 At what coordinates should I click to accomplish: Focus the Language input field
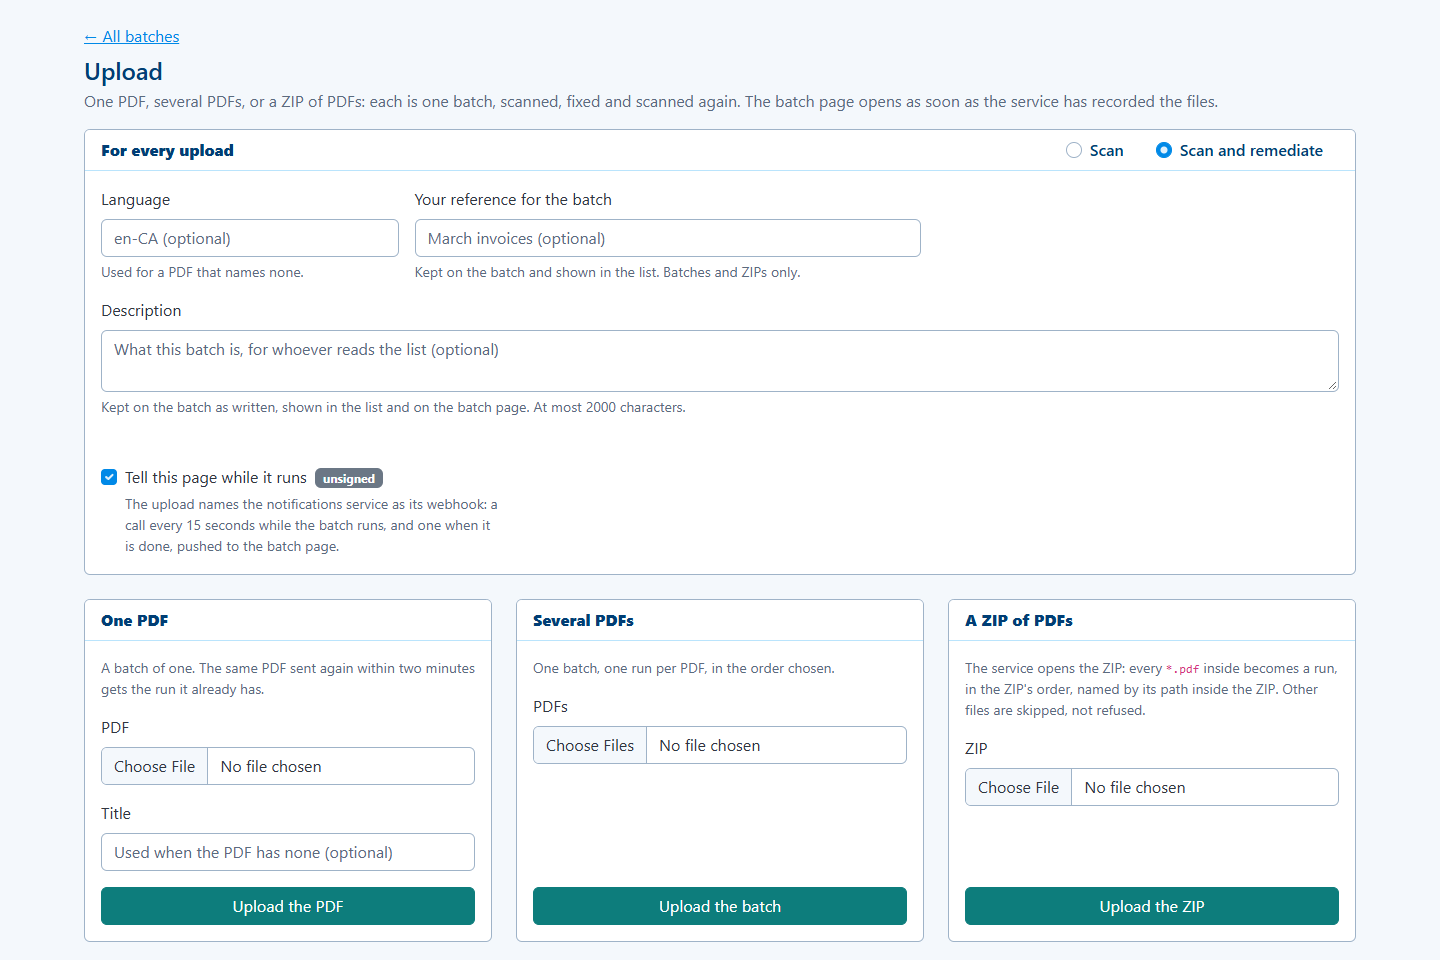coord(250,238)
